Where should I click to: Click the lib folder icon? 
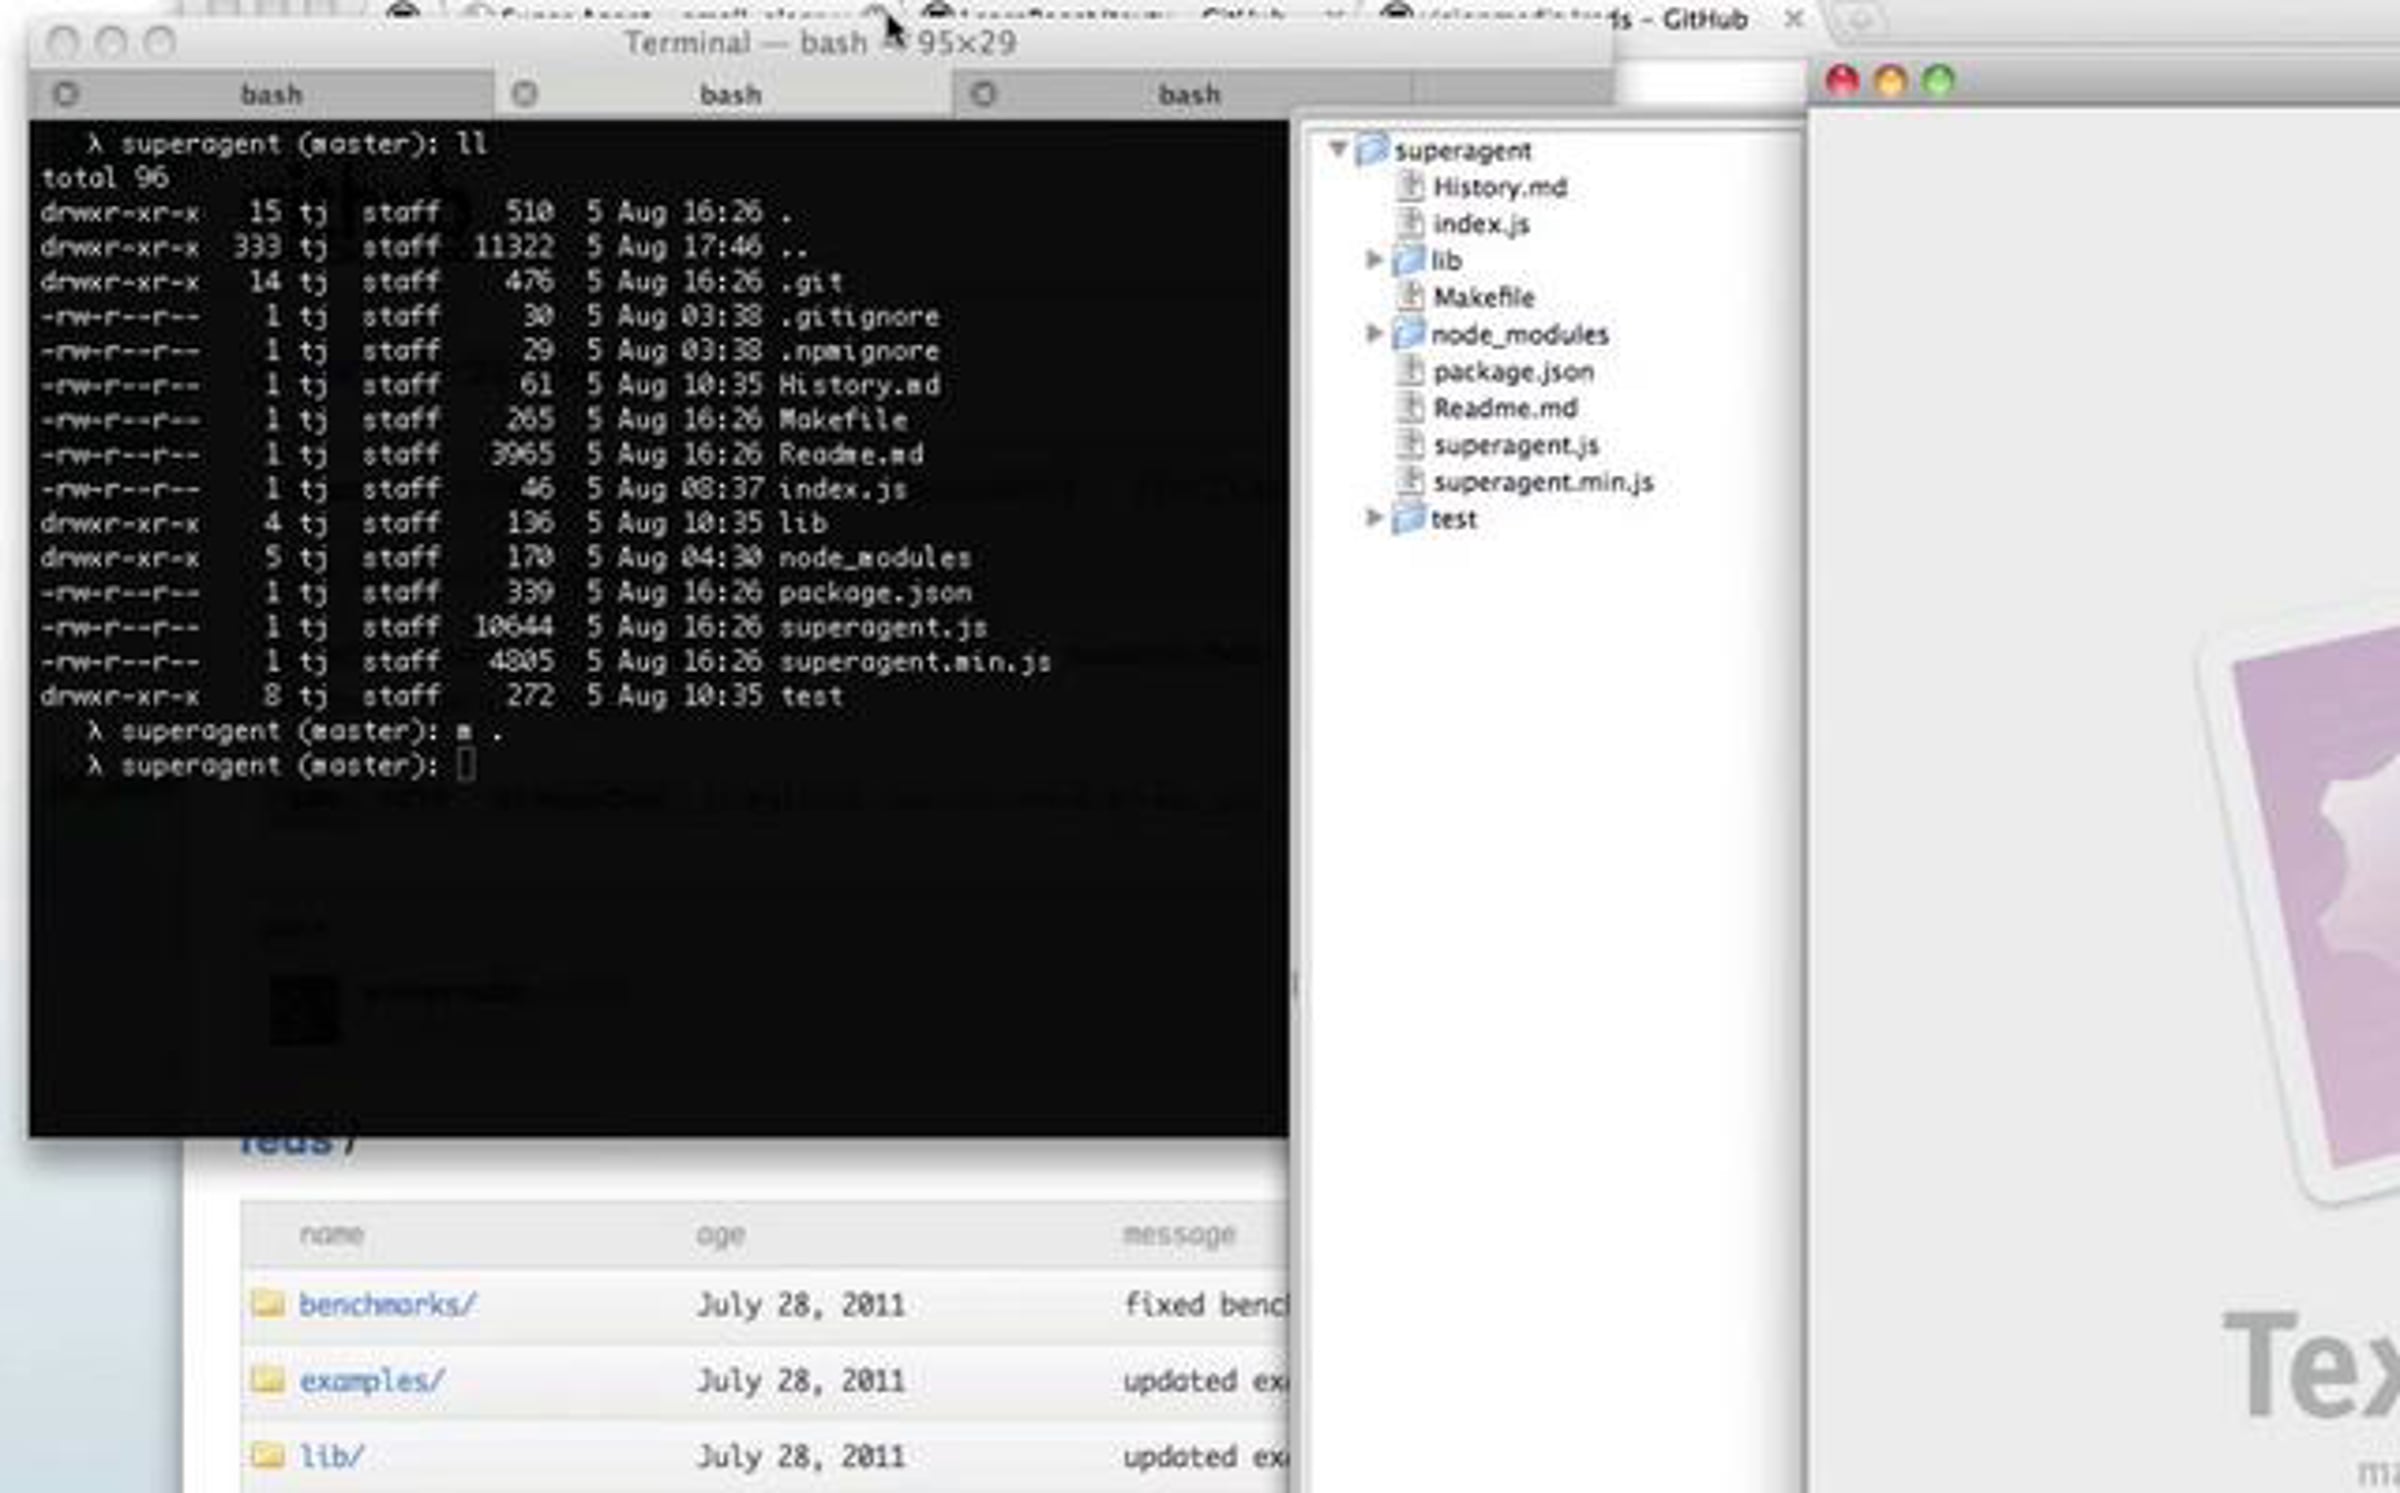(1408, 260)
